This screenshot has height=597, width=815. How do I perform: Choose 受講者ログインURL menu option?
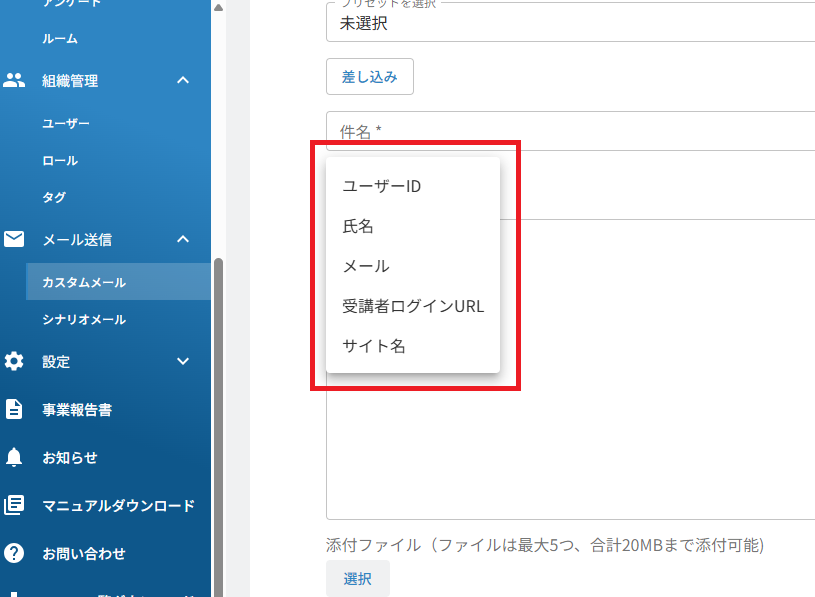pyautogui.click(x=413, y=306)
